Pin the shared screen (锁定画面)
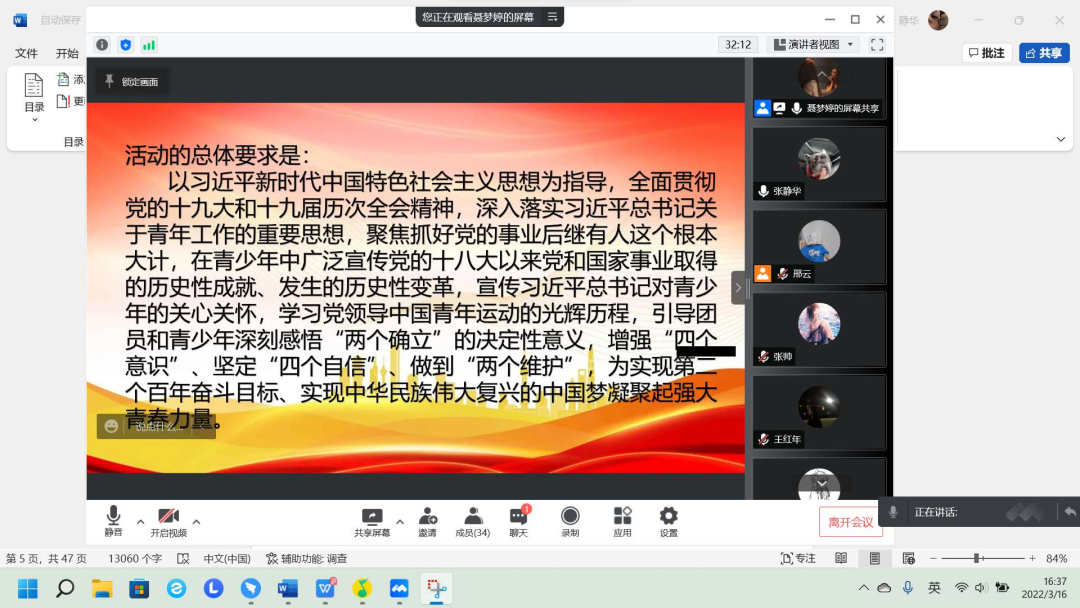The height and width of the screenshot is (608, 1080). tap(132, 82)
